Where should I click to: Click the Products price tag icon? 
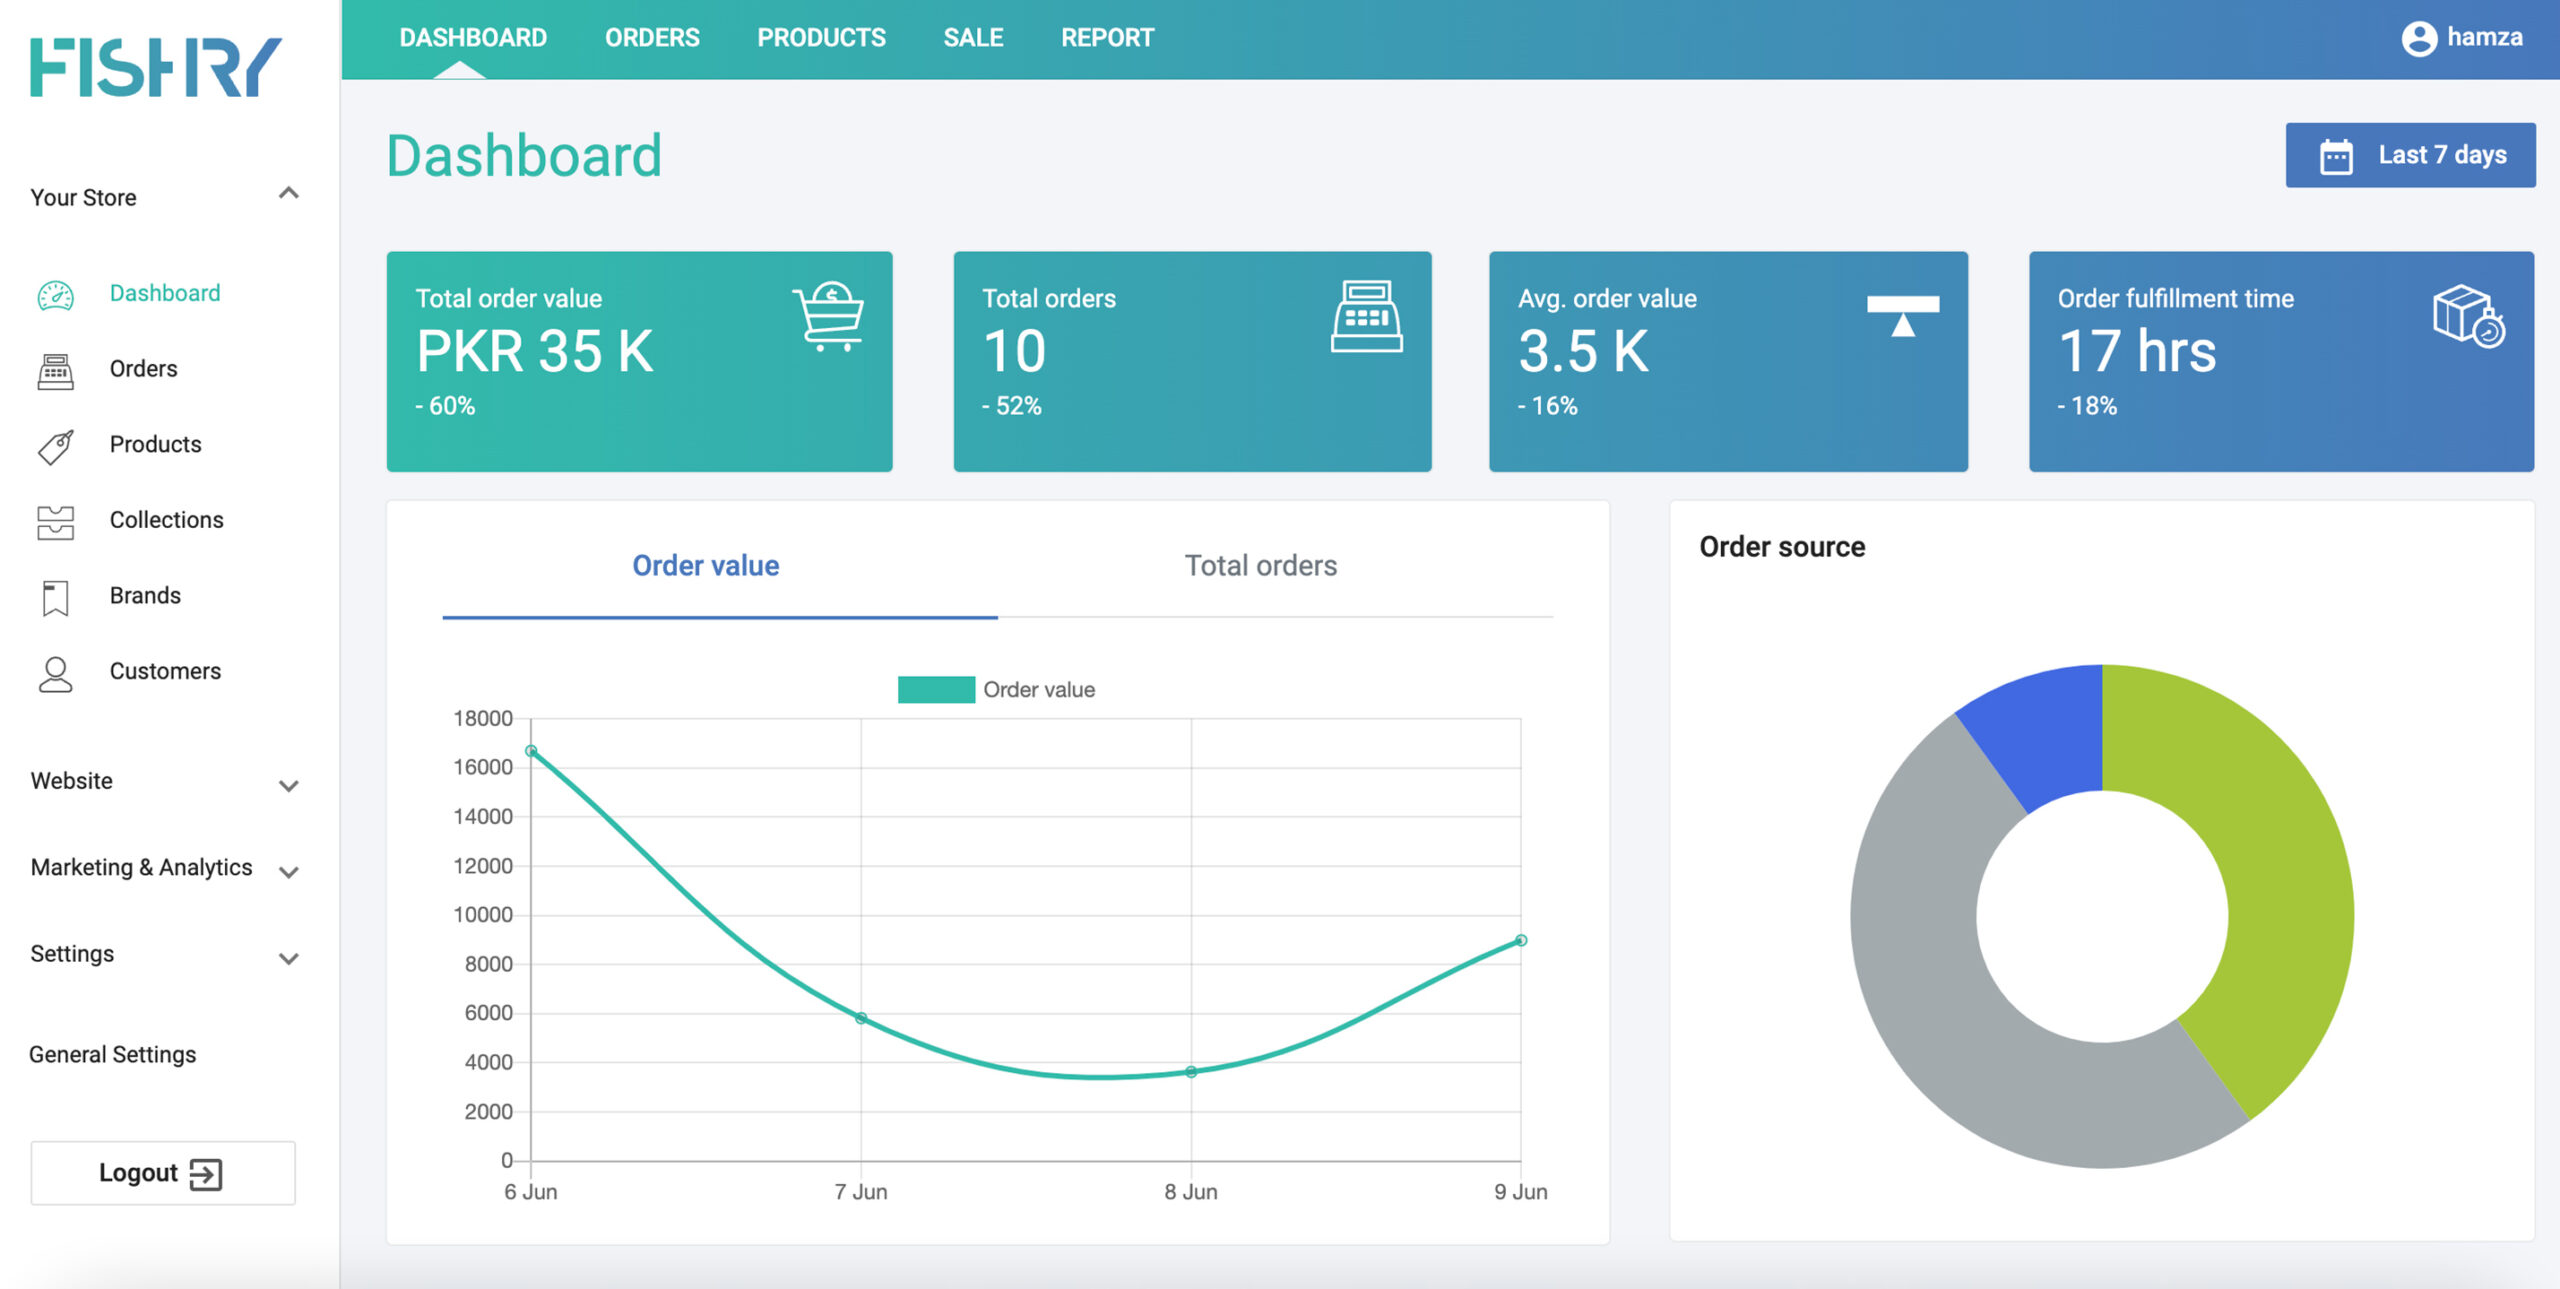coord(55,446)
